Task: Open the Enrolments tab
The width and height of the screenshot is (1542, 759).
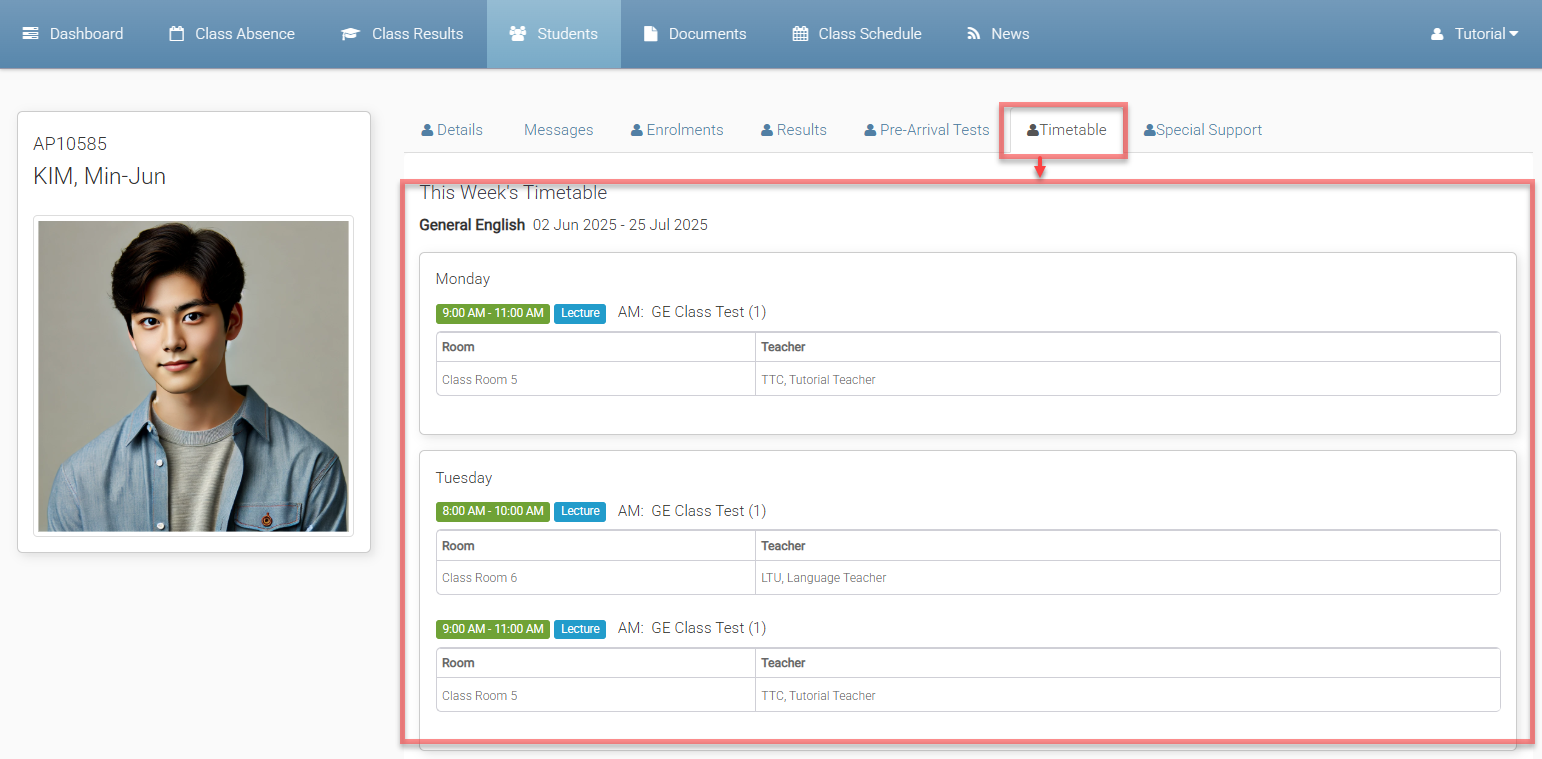Action: pos(677,130)
